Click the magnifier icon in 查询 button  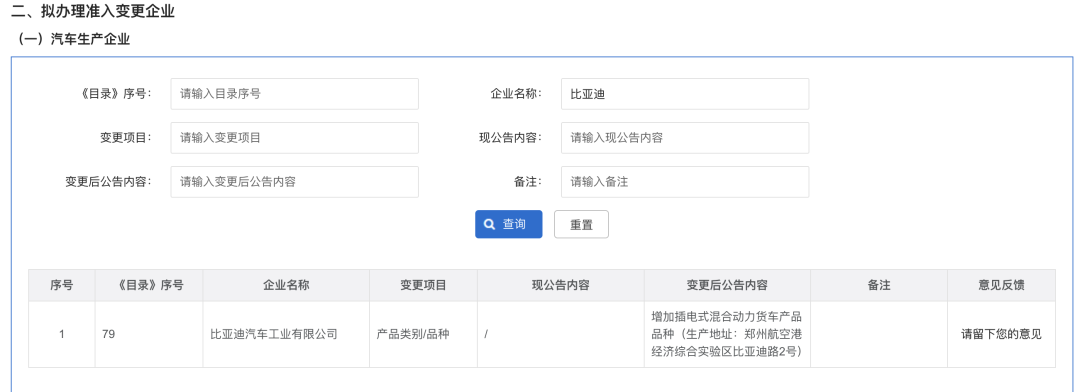(x=490, y=224)
